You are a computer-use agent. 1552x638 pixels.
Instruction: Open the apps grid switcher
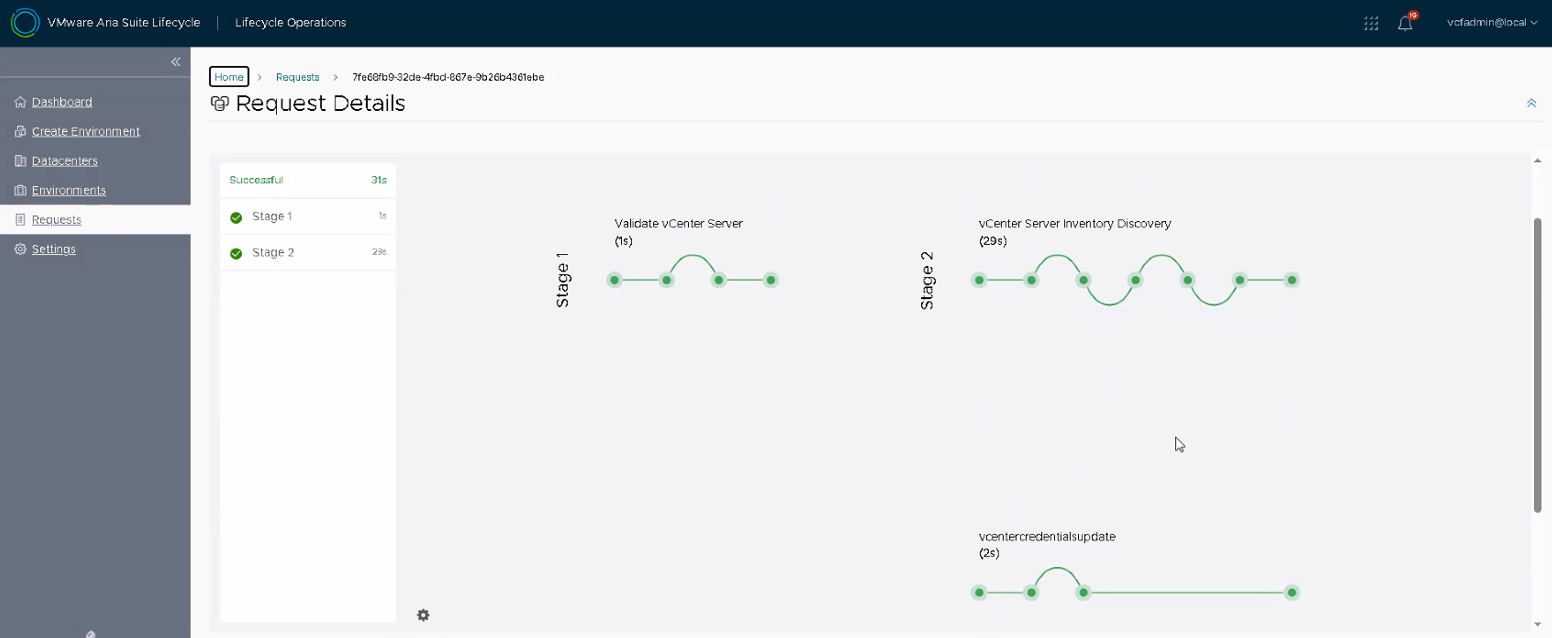click(1371, 23)
